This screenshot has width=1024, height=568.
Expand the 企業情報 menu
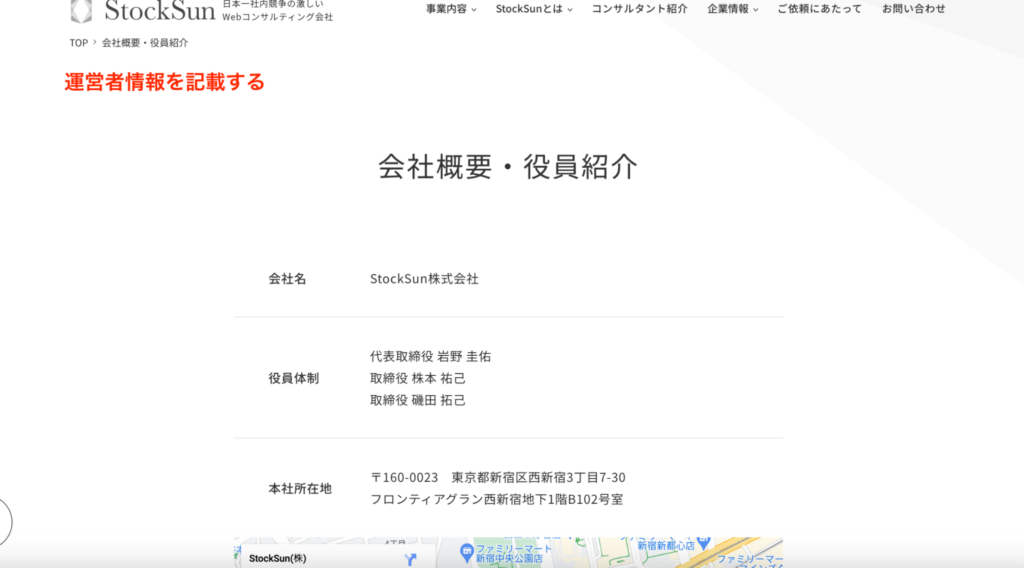click(x=733, y=8)
